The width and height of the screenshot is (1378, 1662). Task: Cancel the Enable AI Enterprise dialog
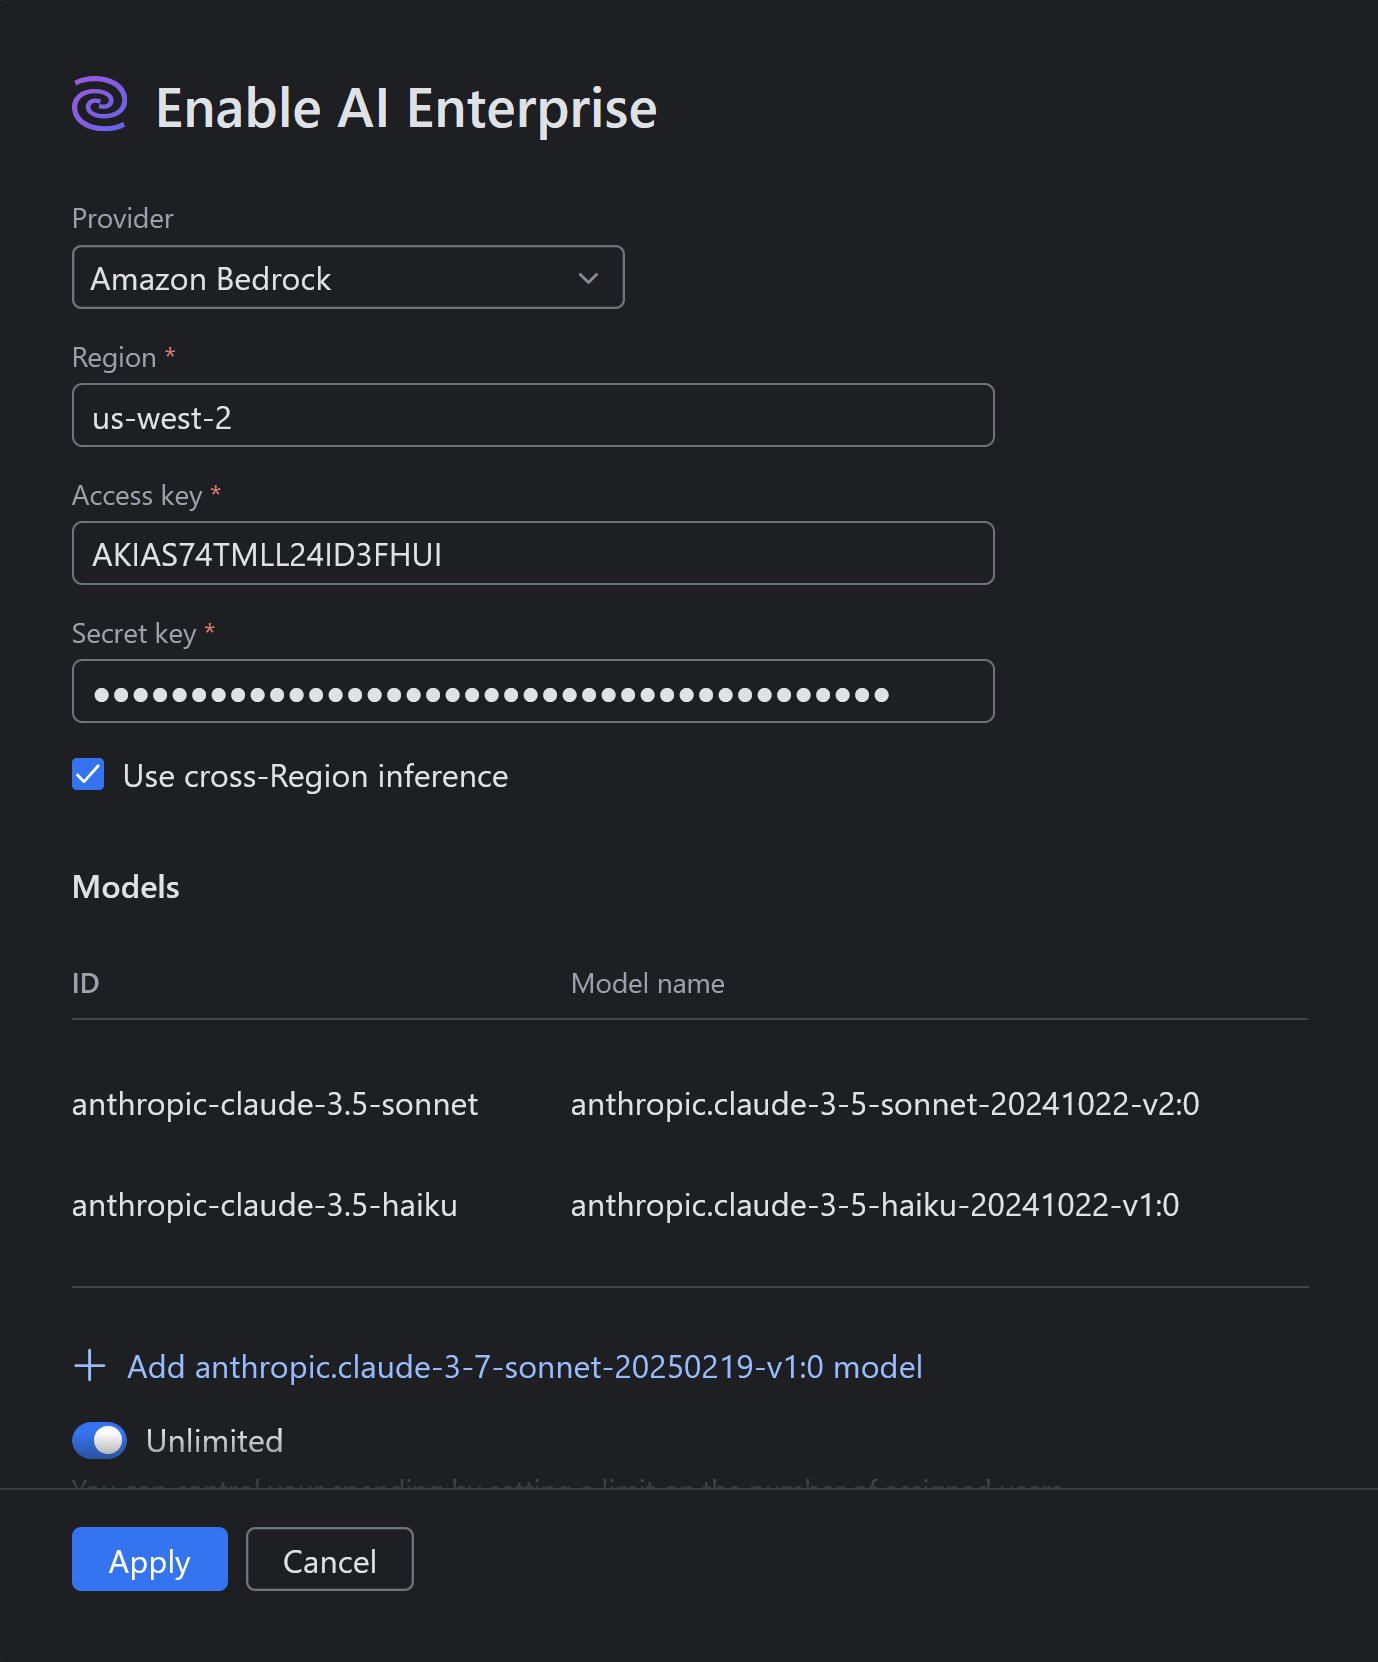pos(330,1559)
